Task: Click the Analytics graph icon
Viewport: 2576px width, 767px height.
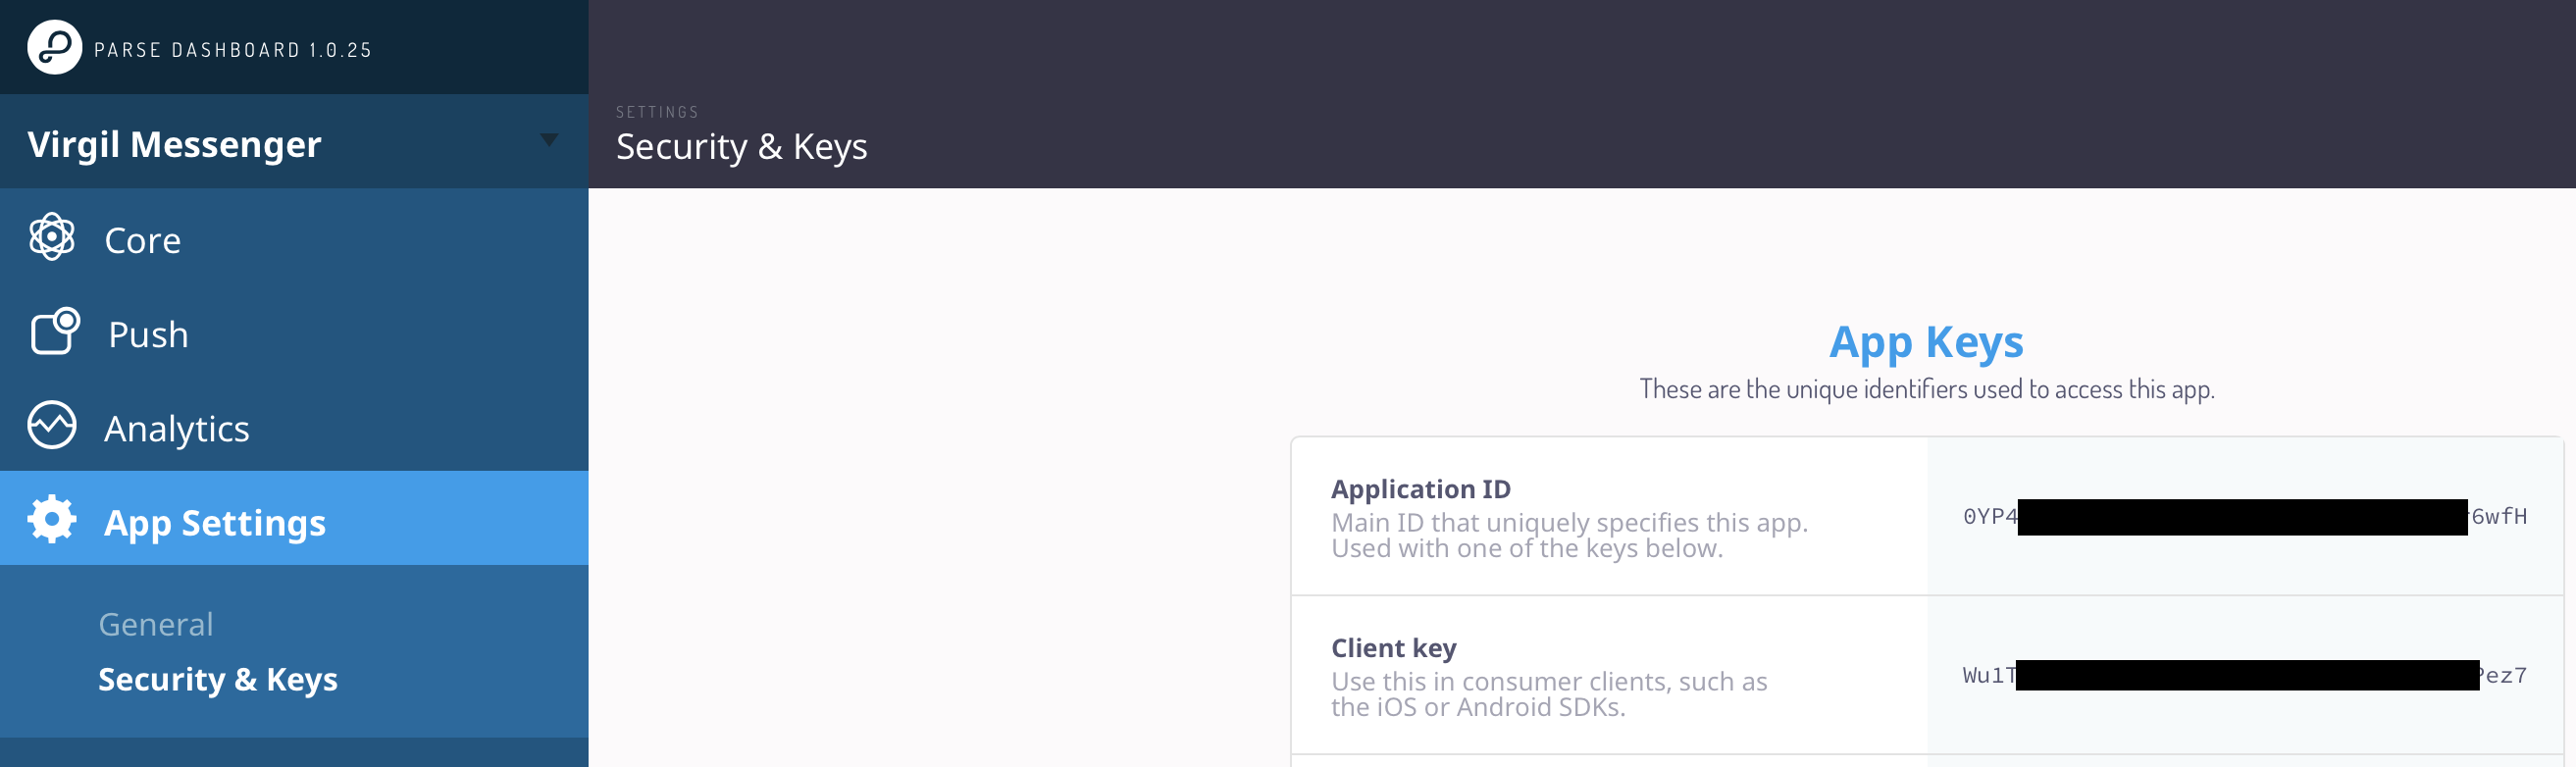Action: [52, 425]
